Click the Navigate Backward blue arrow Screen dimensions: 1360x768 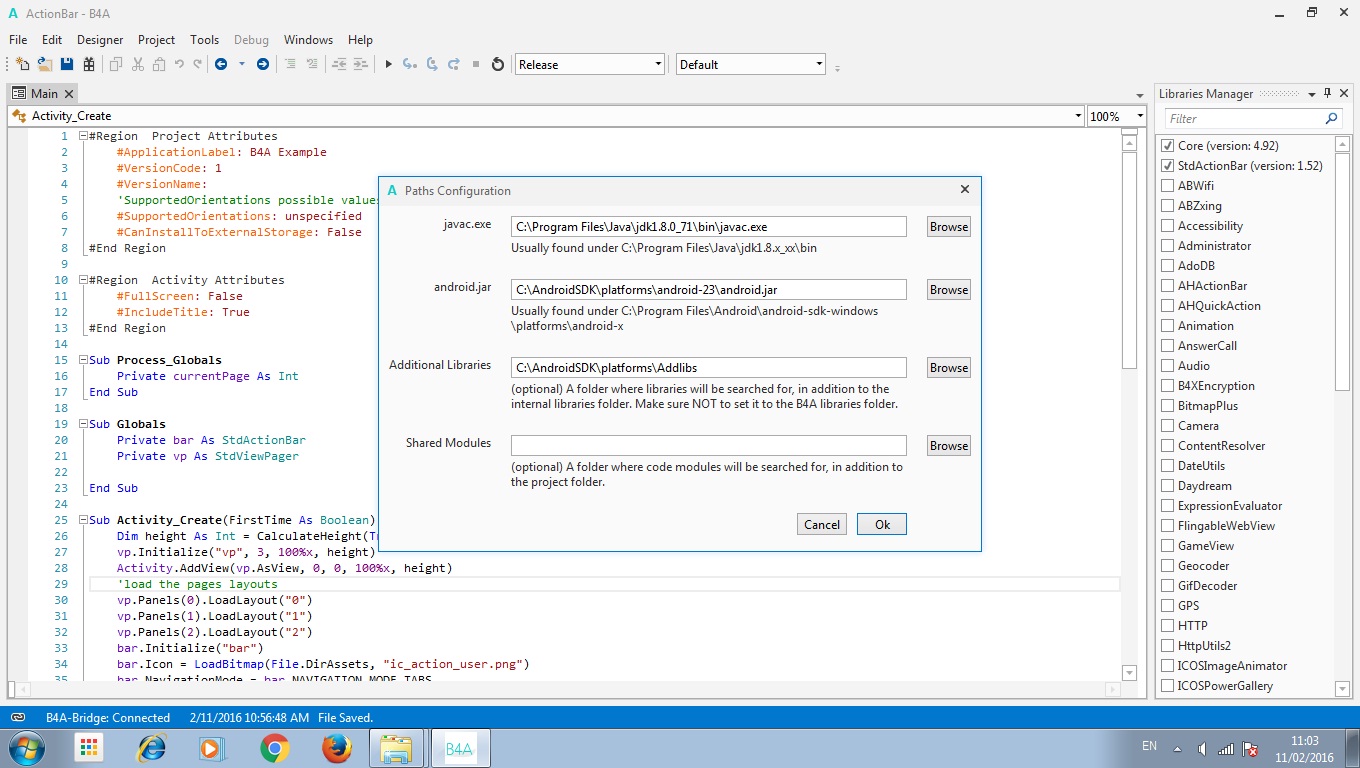tap(221, 64)
